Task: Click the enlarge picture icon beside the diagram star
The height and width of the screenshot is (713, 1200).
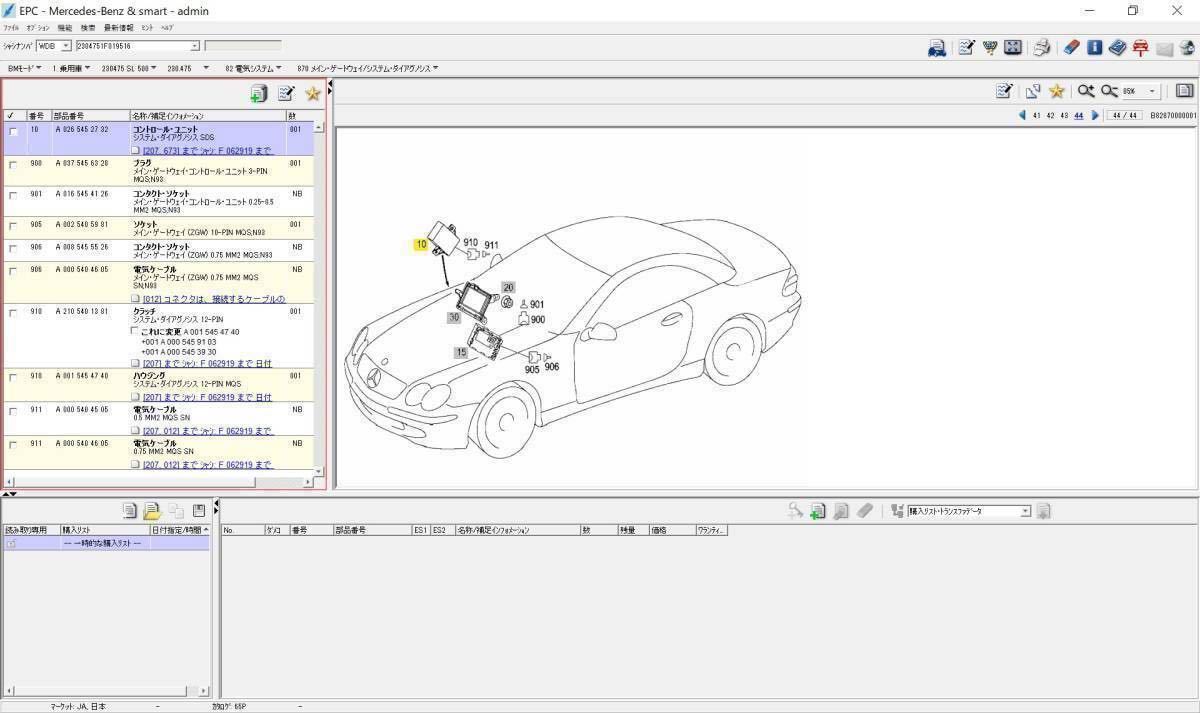Action: pyautogui.click(x=1033, y=91)
